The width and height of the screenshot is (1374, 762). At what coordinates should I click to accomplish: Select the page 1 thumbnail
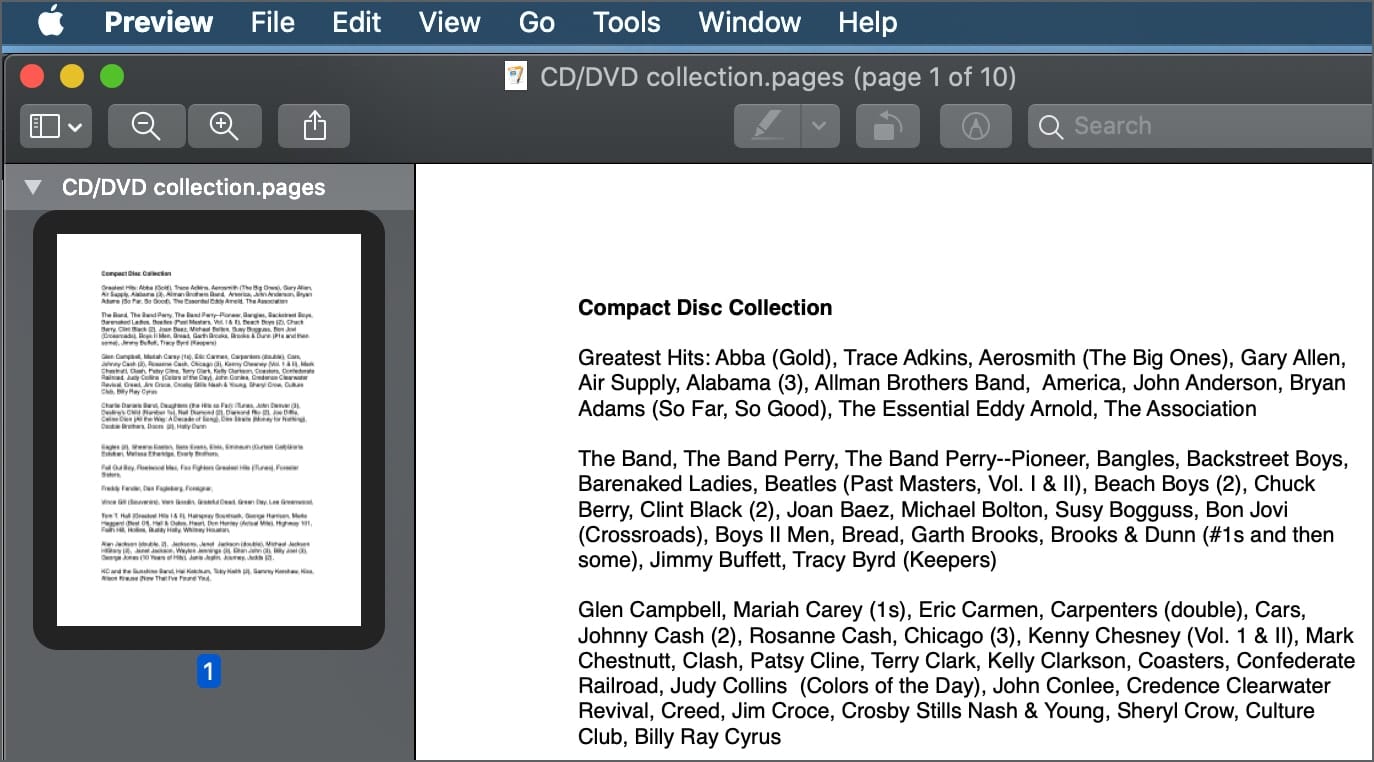coord(209,430)
